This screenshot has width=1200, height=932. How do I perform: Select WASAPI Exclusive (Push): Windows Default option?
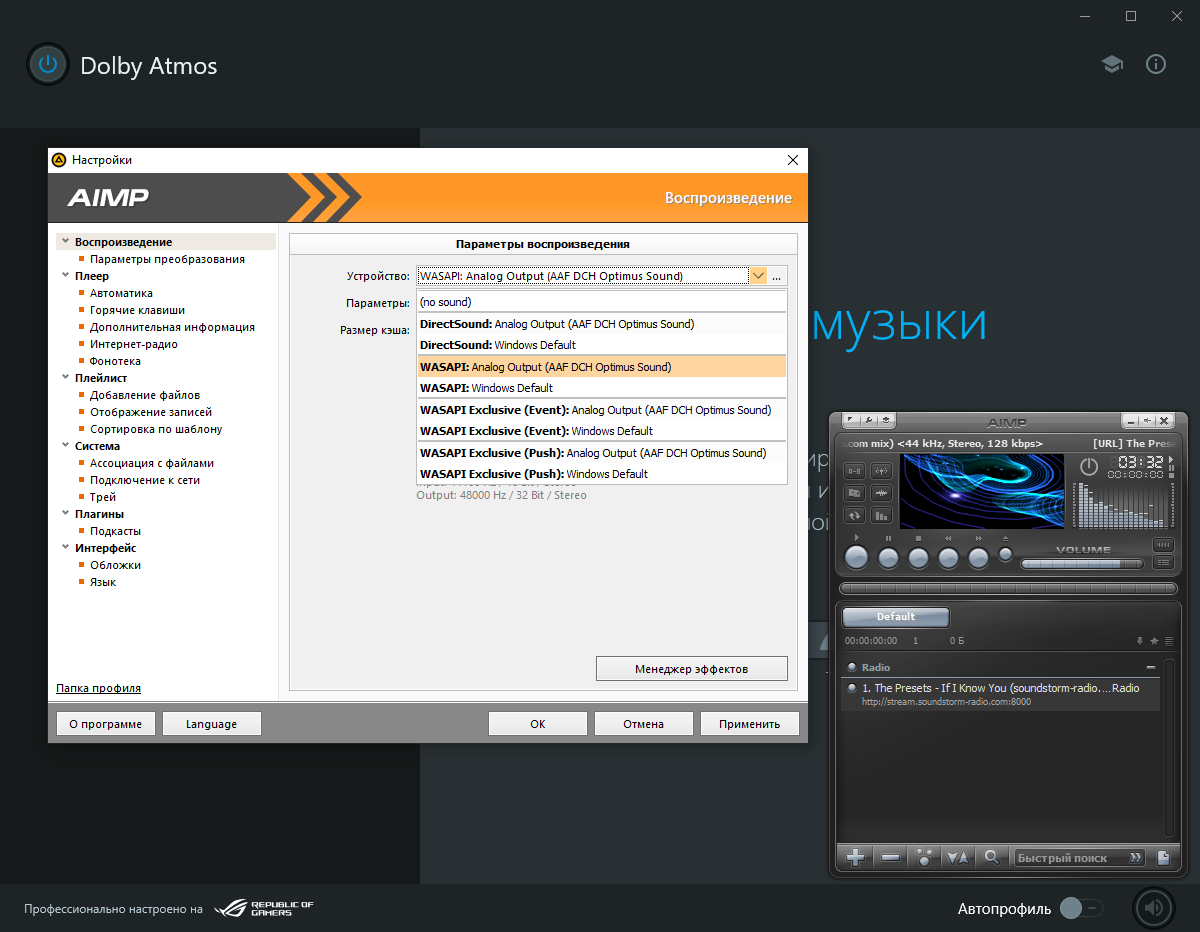click(x=602, y=474)
